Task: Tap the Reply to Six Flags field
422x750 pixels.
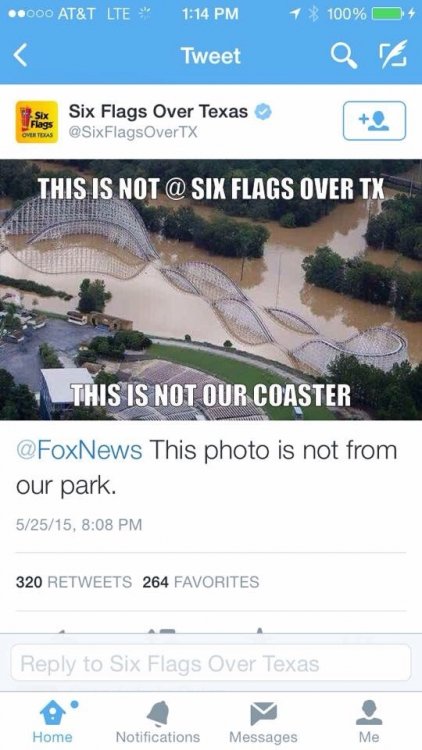Action: (x=211, y=663)
